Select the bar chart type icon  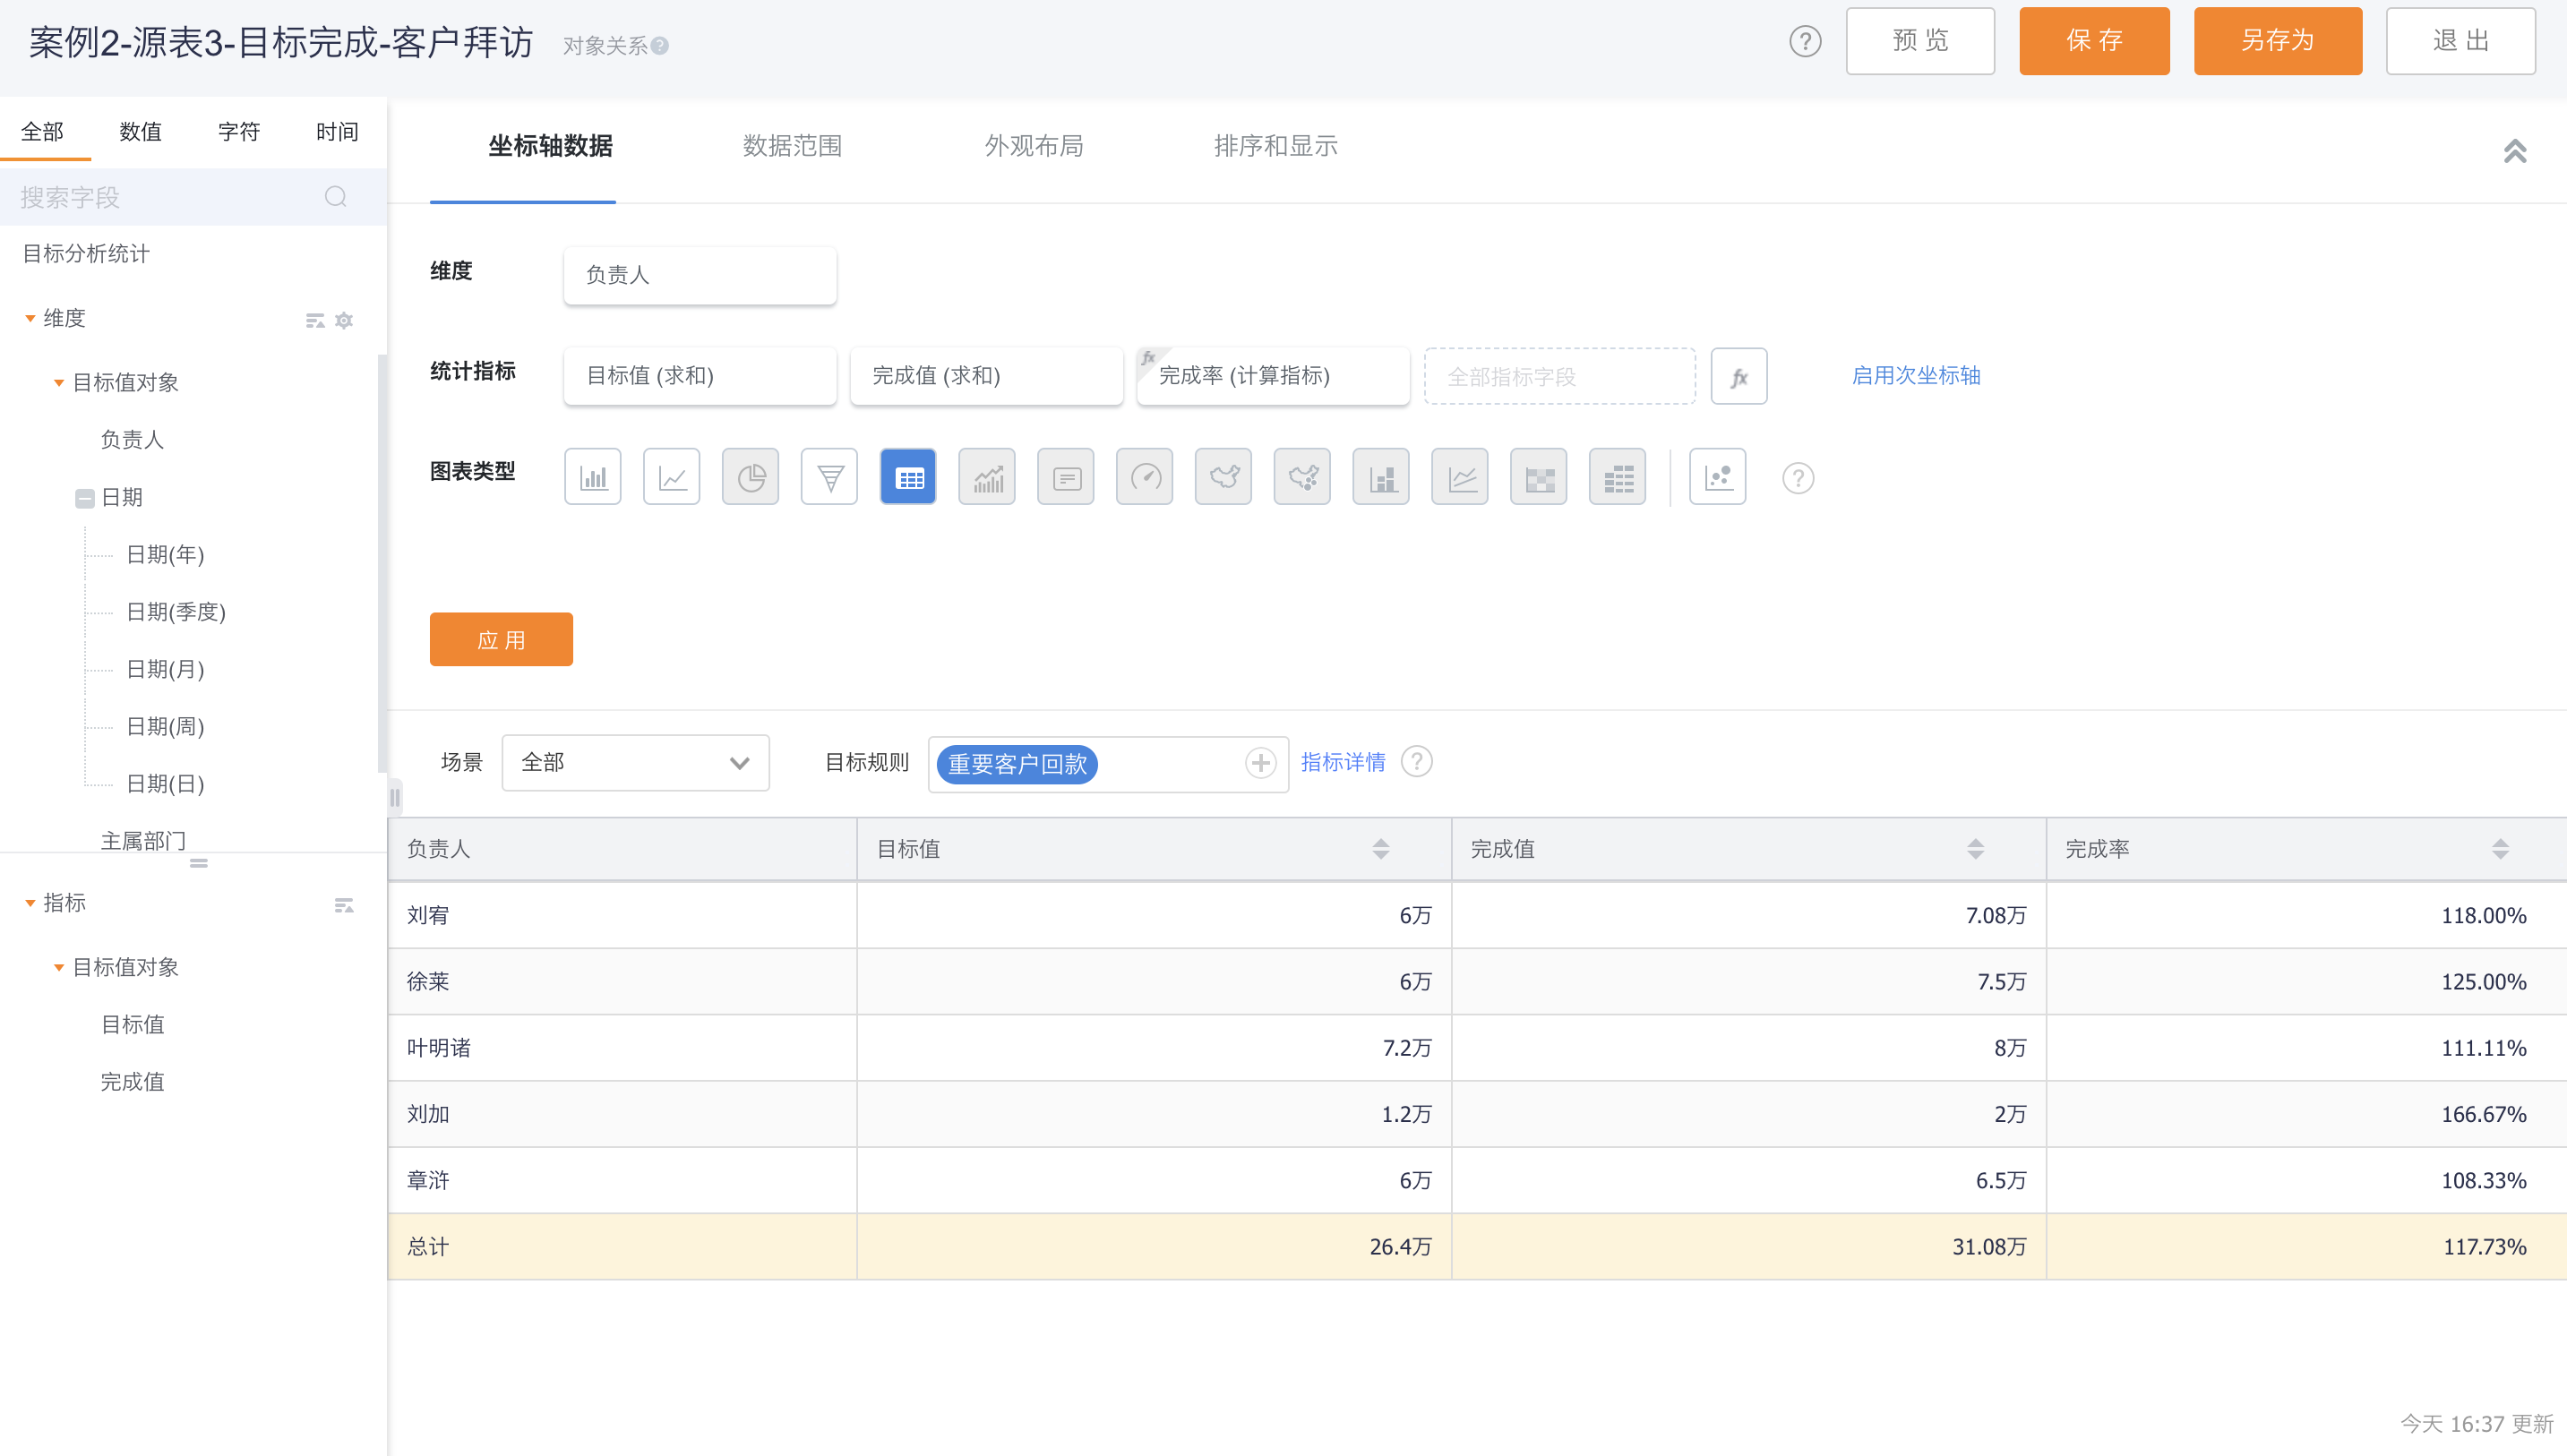point(592,477)
